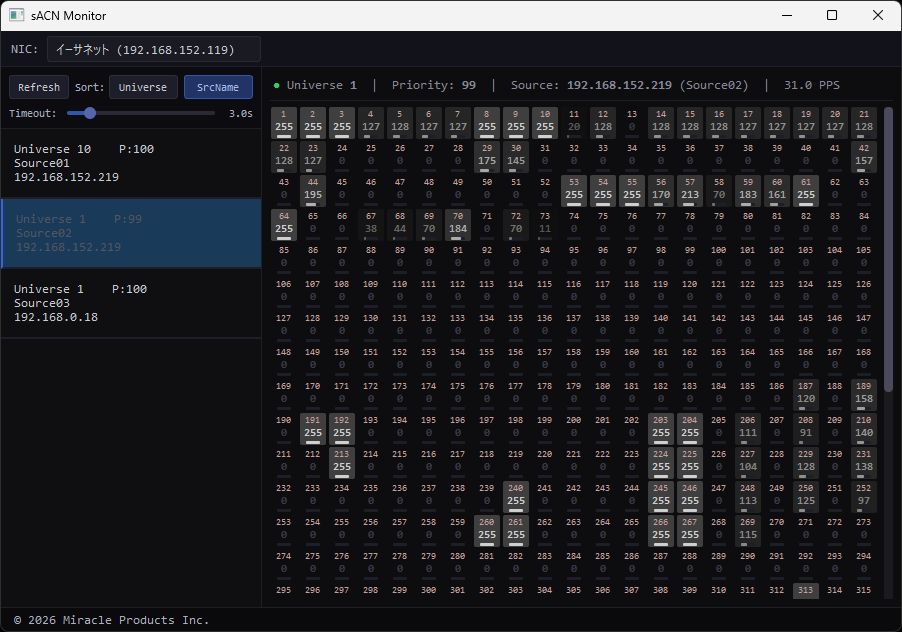Open the NIC network interface dropdown

[154, 49]
